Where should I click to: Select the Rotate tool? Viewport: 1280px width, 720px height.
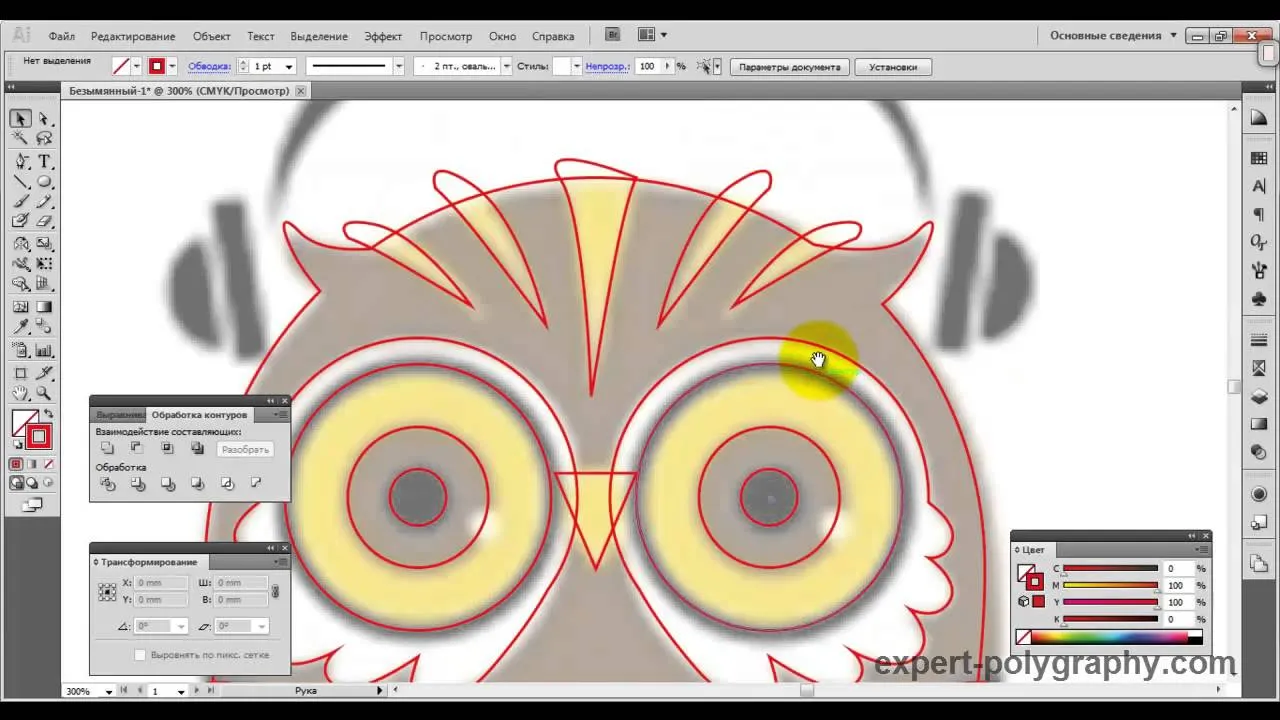tap(20, 244)
